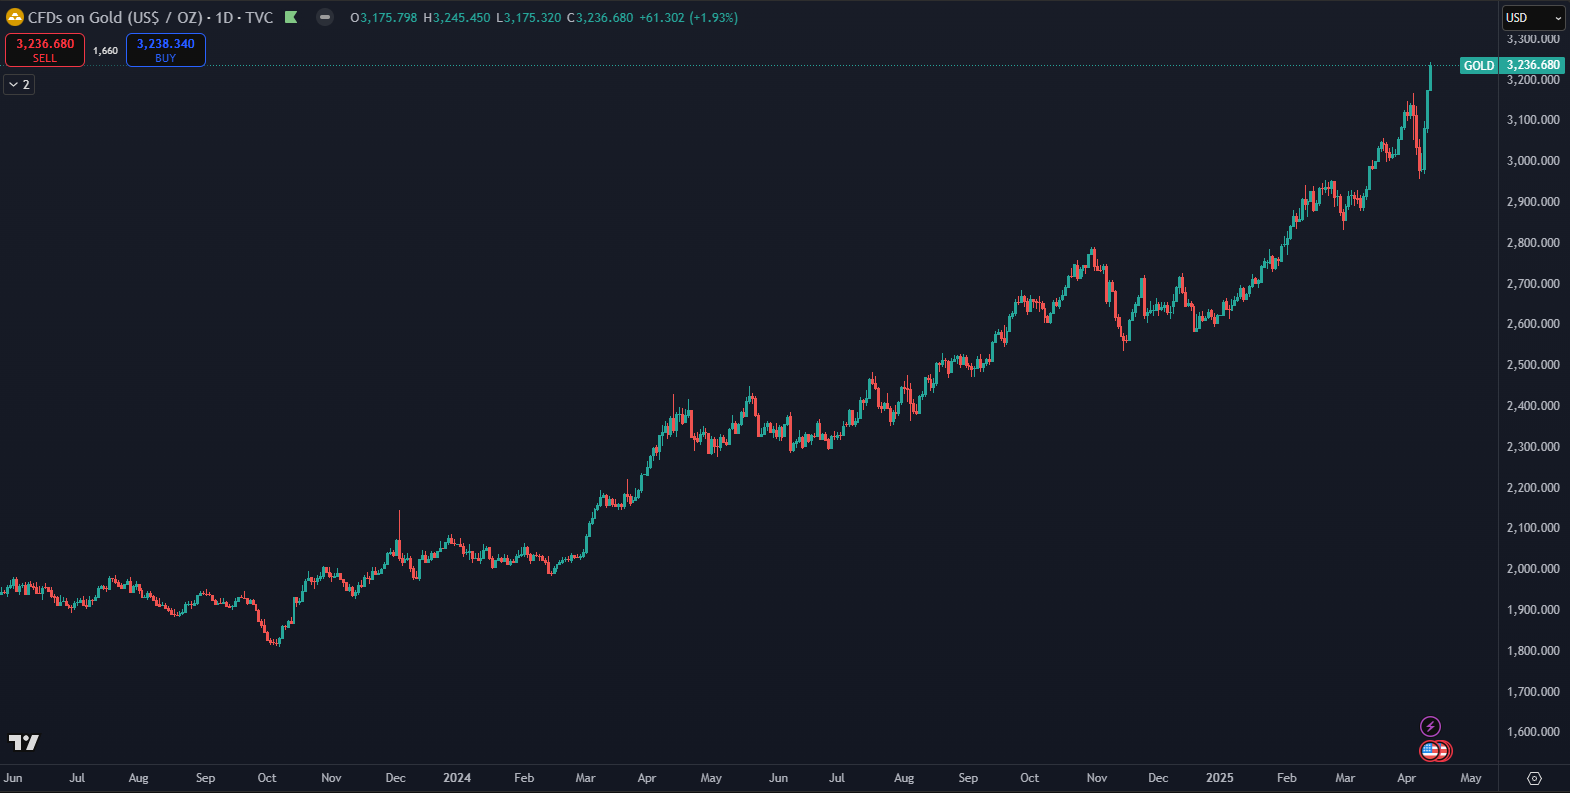This screenshot has height=793, width=1570.
Task: Click the 3,000.000 level on price scale
Action: point(1532,161)
